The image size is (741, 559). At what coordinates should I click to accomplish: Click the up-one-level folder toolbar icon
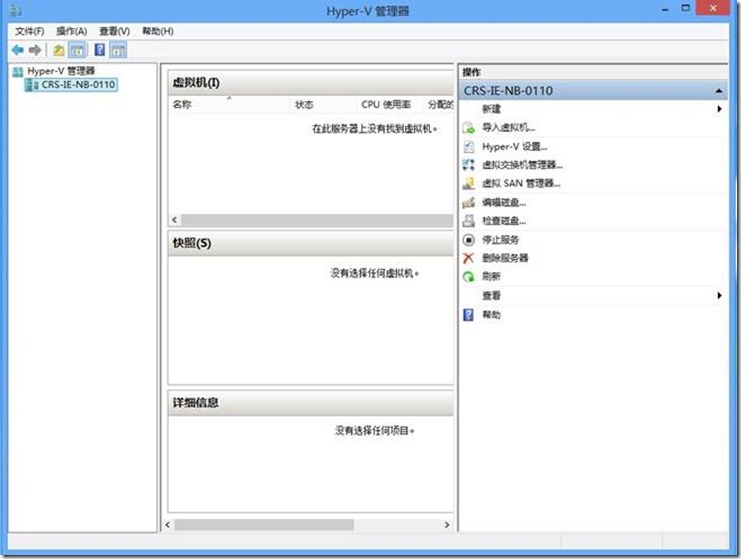pyautogui.click(x=59, y=50)
